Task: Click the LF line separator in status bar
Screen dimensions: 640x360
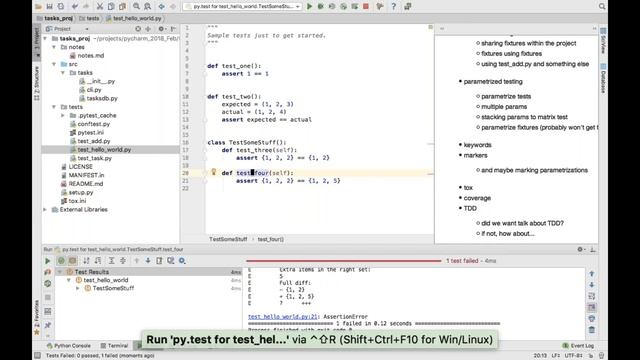Action: click(556, 356)
